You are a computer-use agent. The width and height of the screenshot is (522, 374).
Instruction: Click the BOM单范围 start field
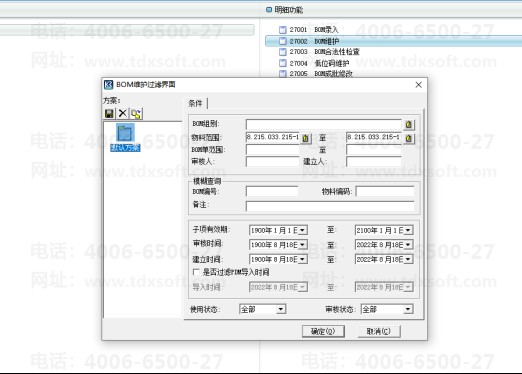pyautogui.click(x=273, y=150)
